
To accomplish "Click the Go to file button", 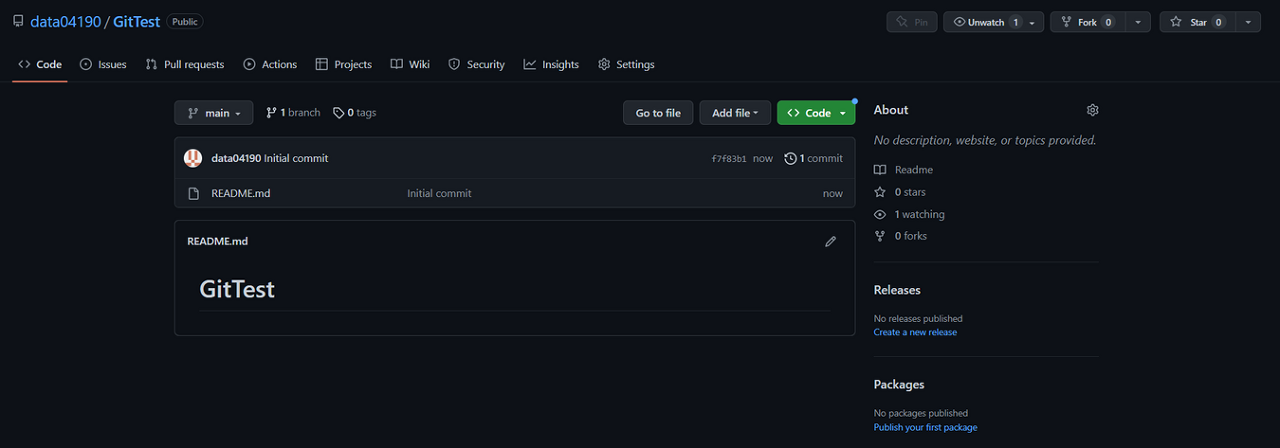I will [x=658, y=113].
